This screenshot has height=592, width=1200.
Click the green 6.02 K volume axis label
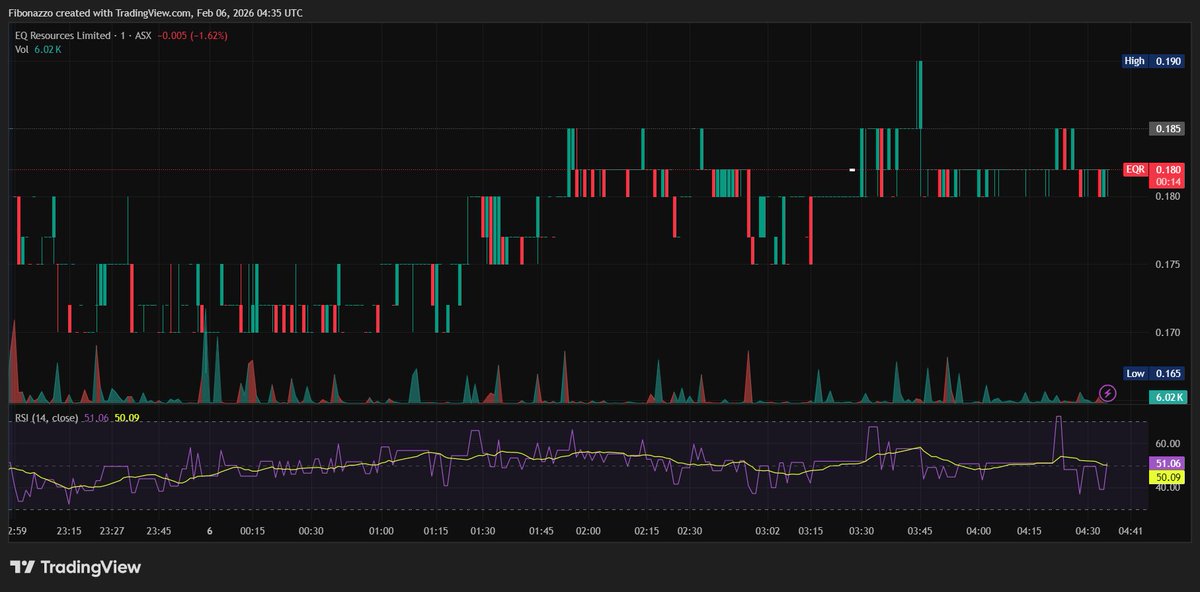pos(1167,397)
